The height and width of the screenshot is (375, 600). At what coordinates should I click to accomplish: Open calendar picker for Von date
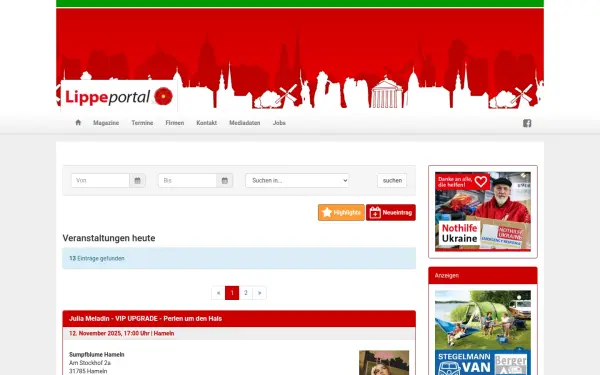pos(137,181)
